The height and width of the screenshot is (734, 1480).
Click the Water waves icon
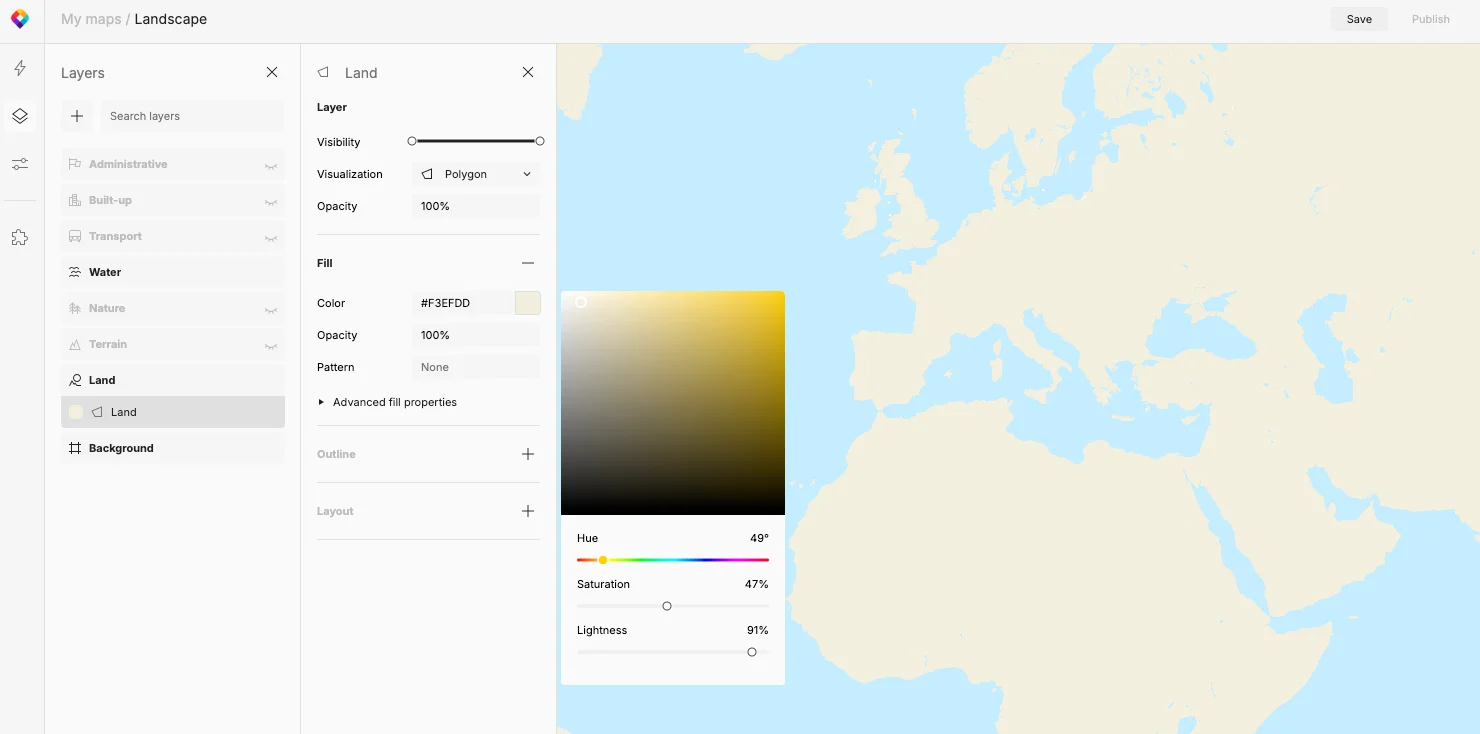point(75,272)
